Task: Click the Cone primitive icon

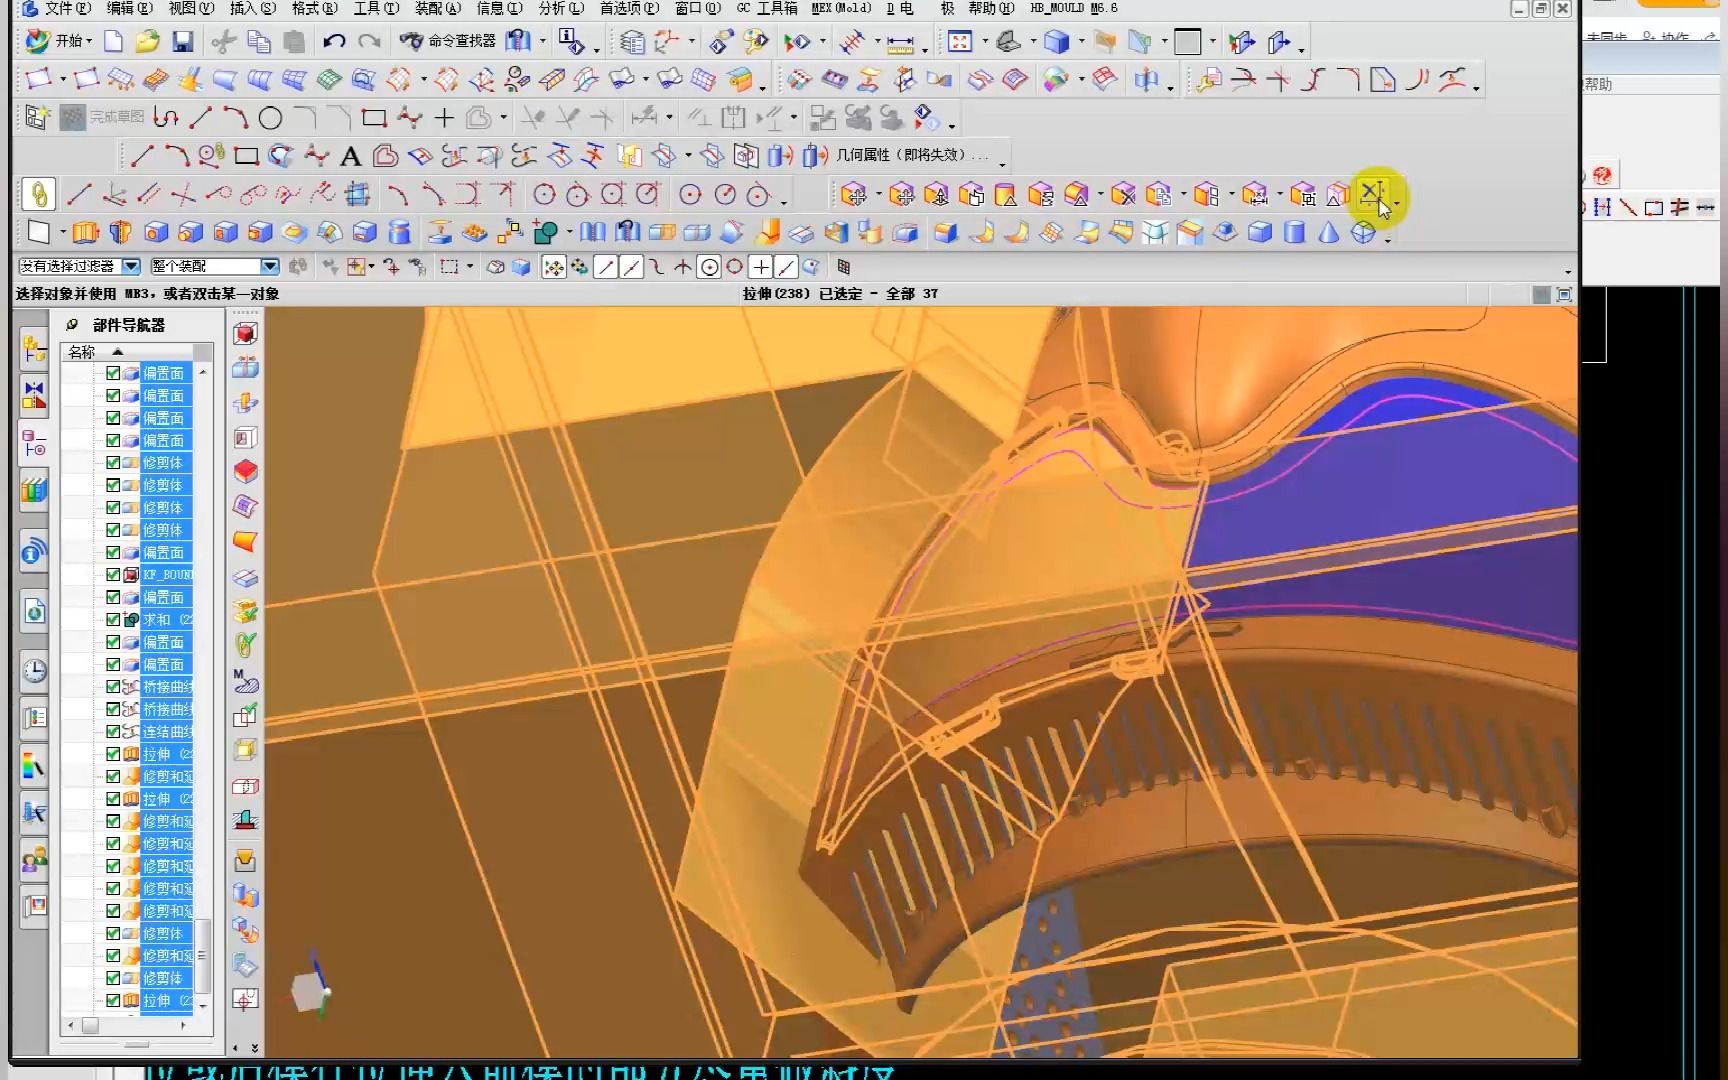Action: pos(1328,233)
